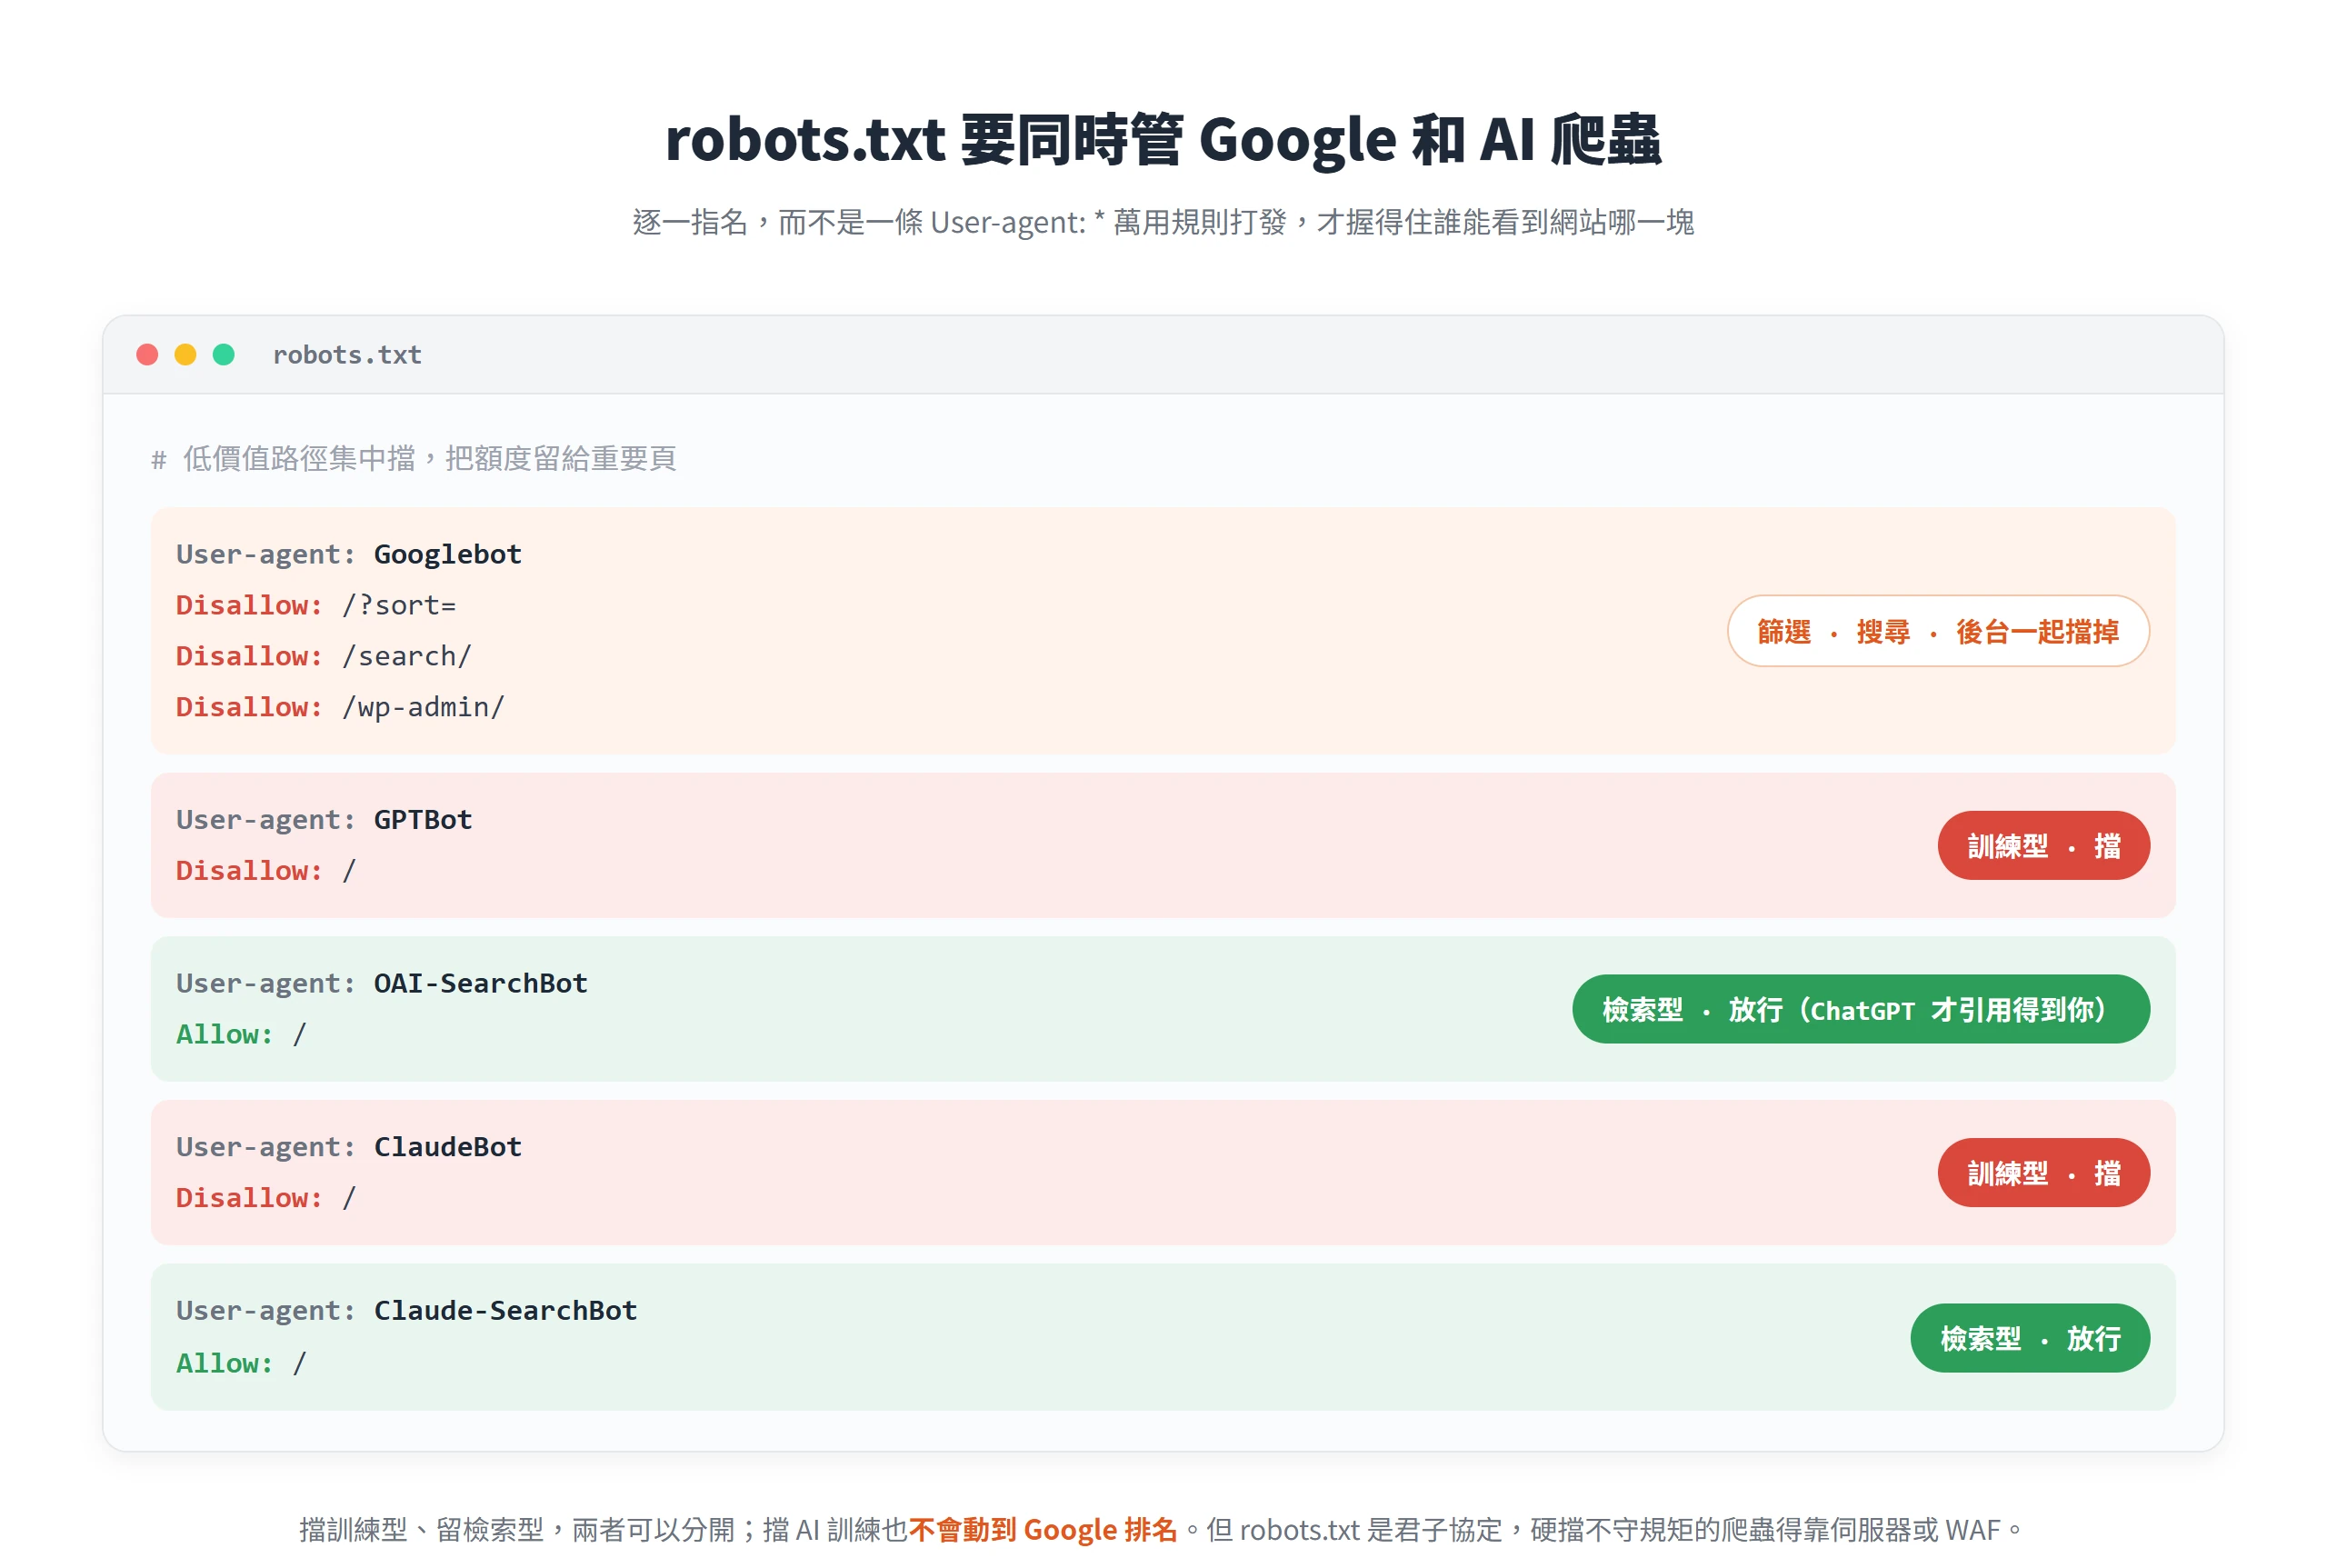Select the User-agent: GPTBot line

click(x=324, y=820)
